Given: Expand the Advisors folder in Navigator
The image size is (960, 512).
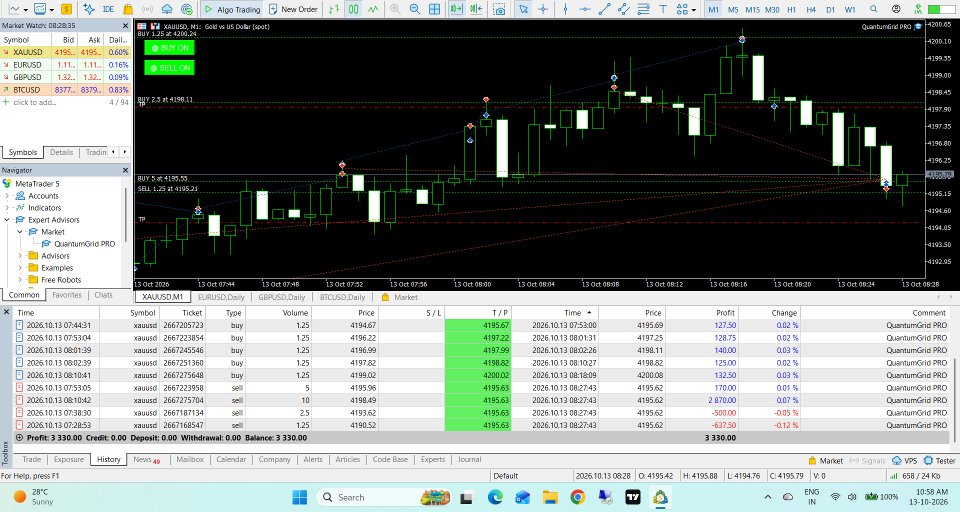Looking at the screenshot, I should pos(20,256).
